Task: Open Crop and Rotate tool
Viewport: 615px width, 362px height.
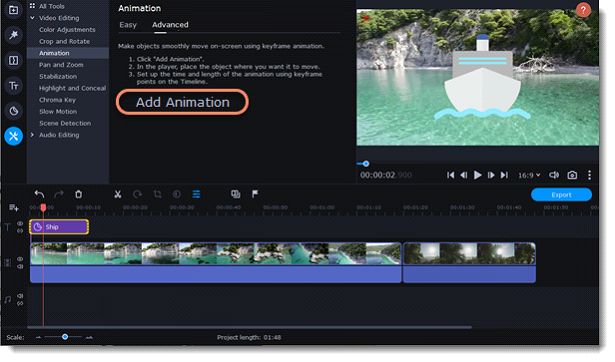Action: 64,42
